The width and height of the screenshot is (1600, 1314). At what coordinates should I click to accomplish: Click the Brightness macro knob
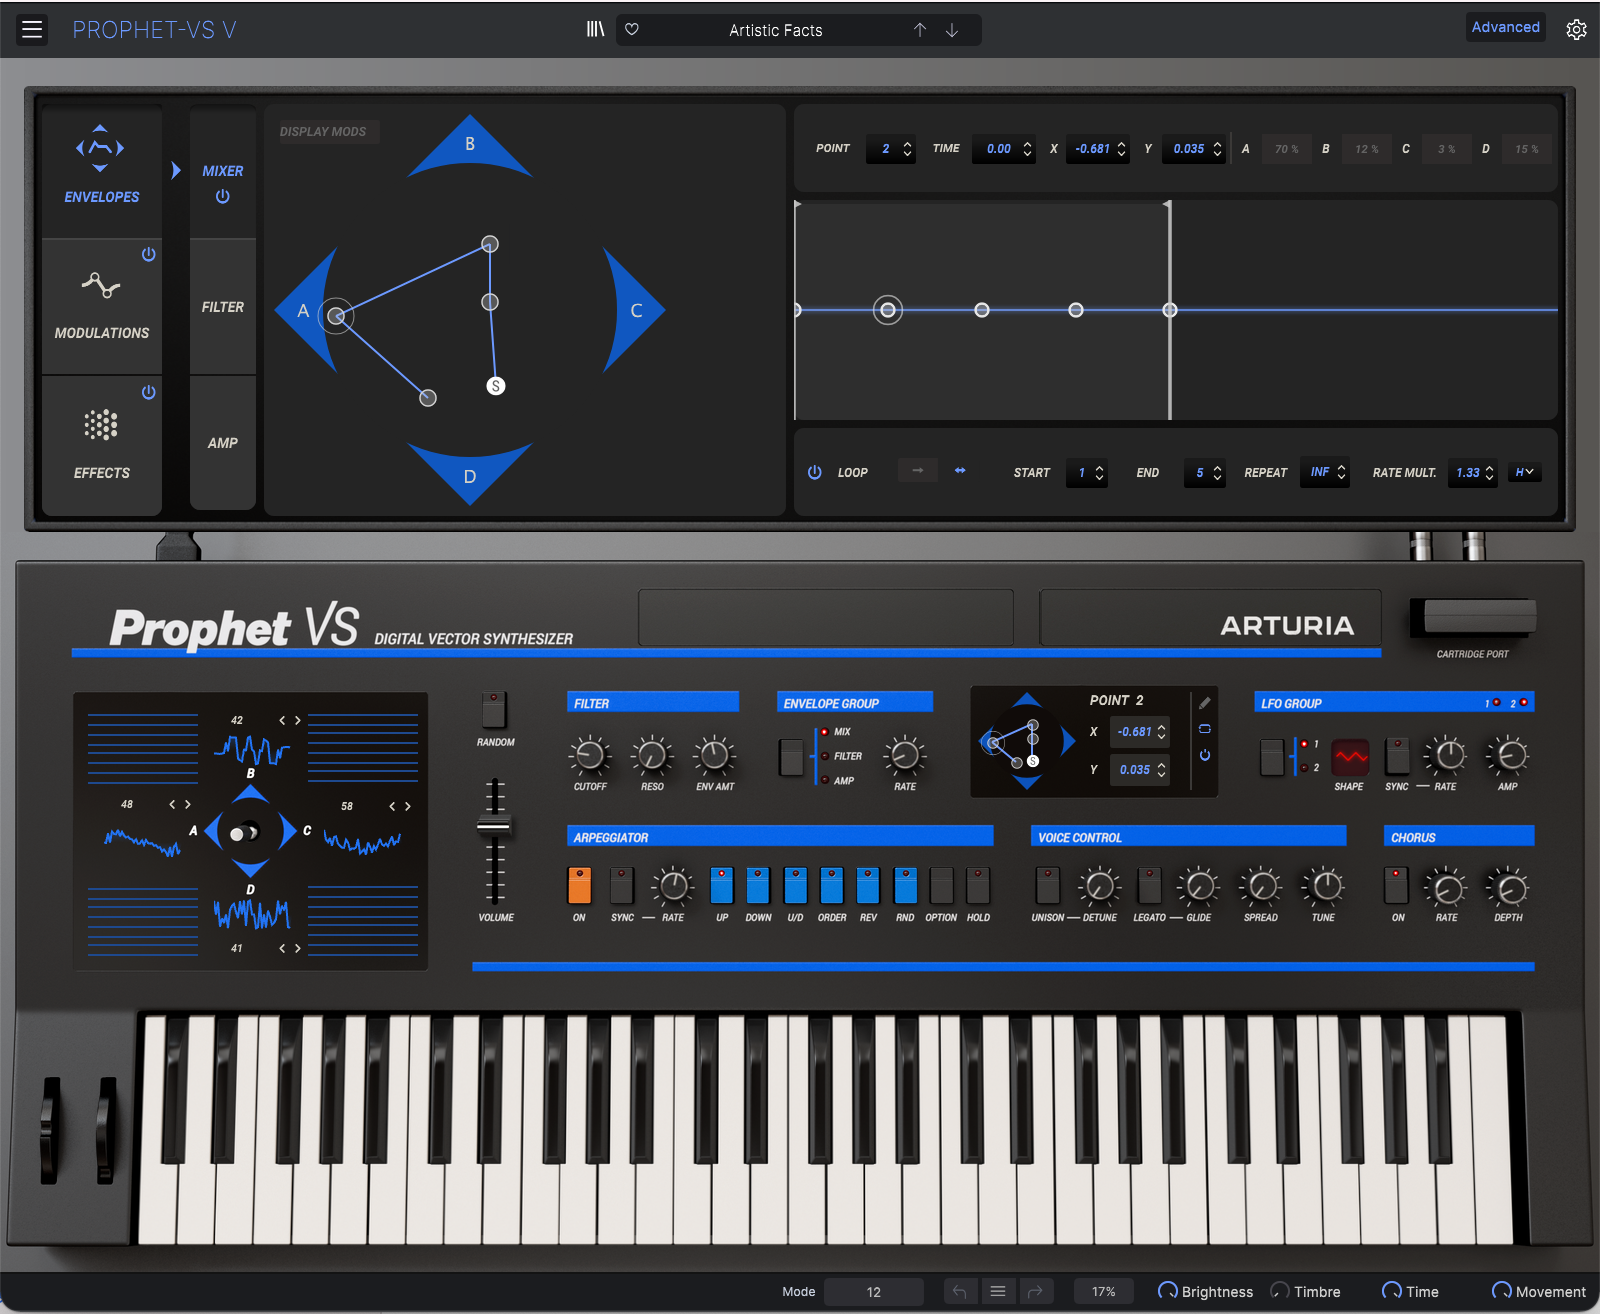coord(1167,1291)
